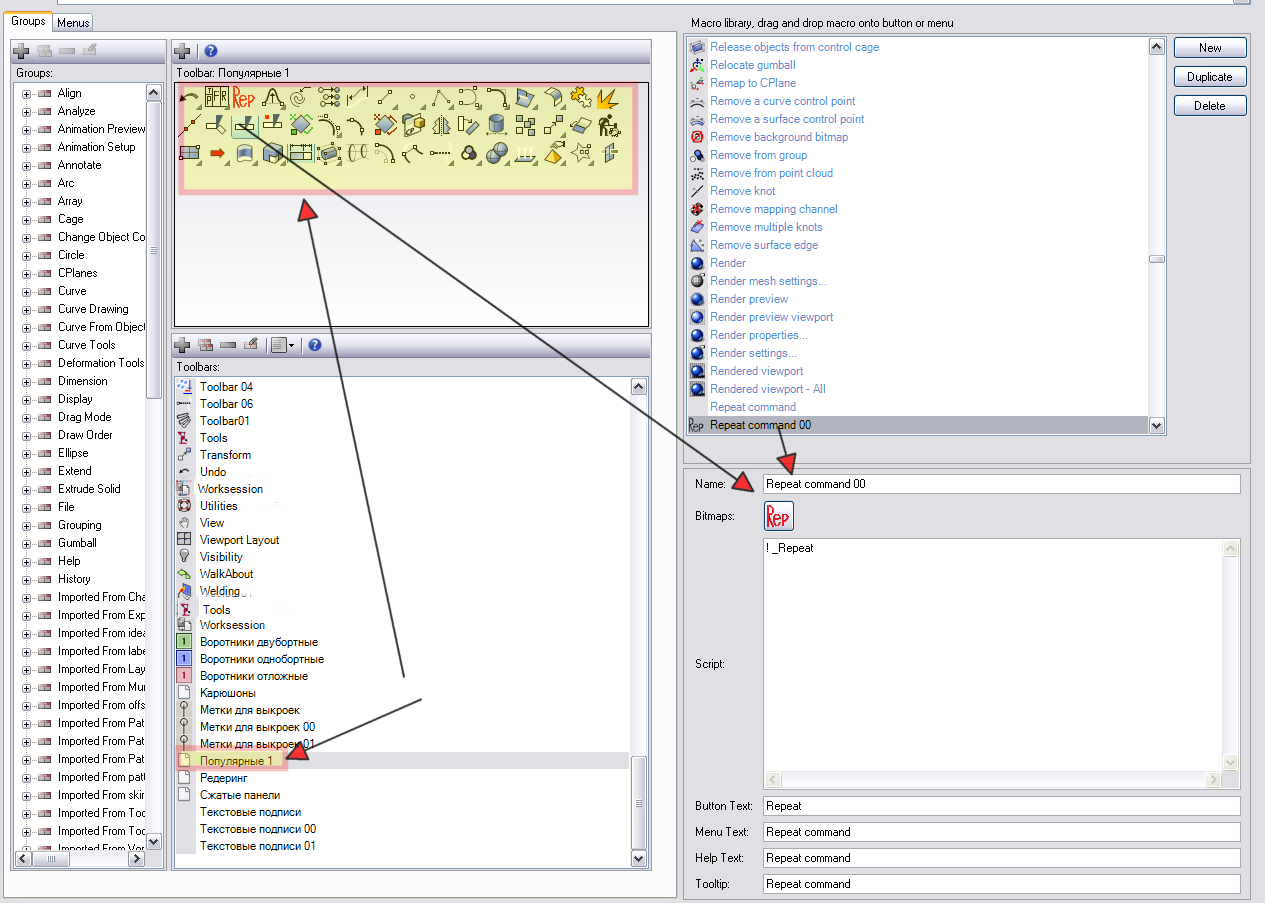
Task: Click the Delete macro button
Action: pyautogui.click(x=1210, y=106)
